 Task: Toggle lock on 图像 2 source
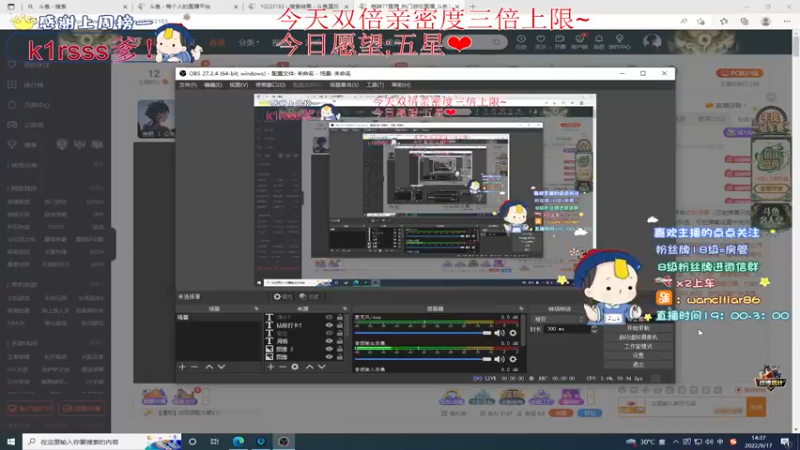tap(340, 349)
